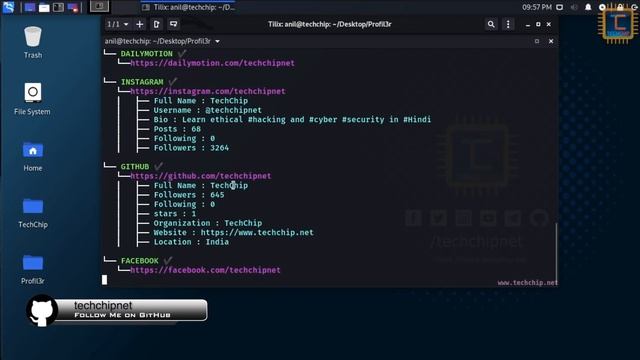This screenshot has width=640, height=360.
Task: Open the TechChip desktop folder
Action: (x=33, y=213)
